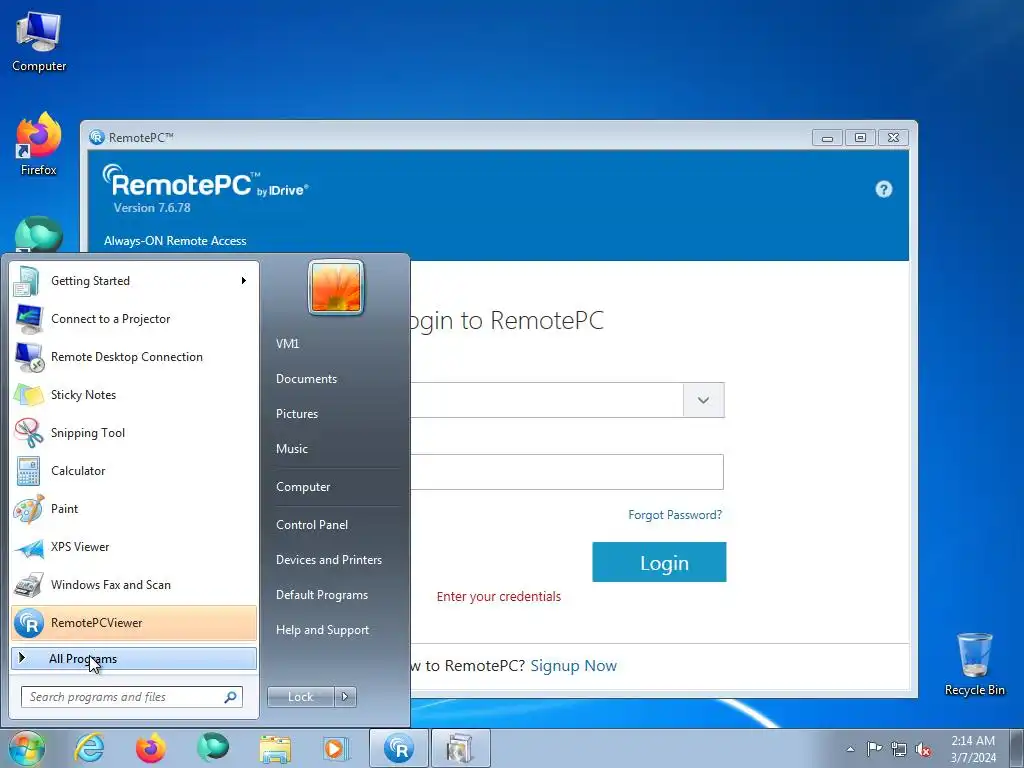Expand the Getting Started submenu arrow

point(244,281)
